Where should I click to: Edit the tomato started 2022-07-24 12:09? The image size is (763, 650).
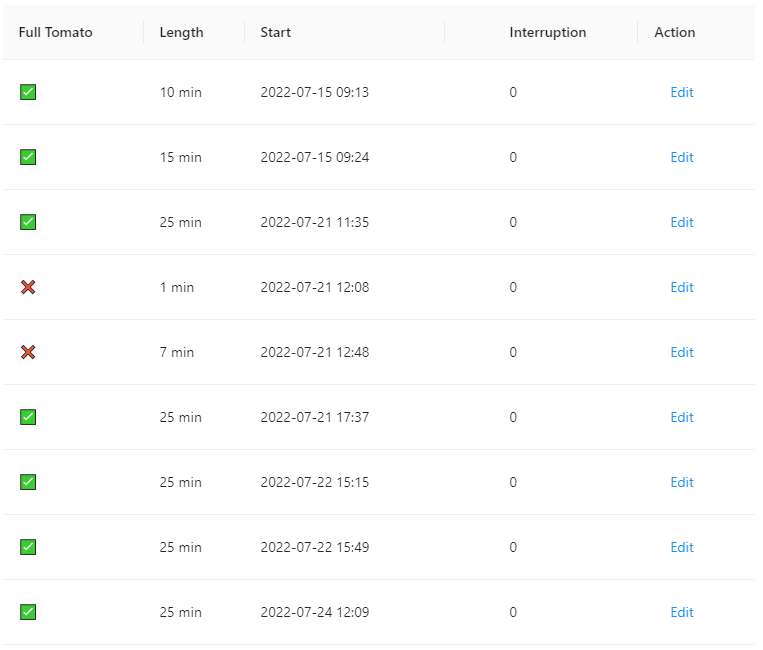682,612
